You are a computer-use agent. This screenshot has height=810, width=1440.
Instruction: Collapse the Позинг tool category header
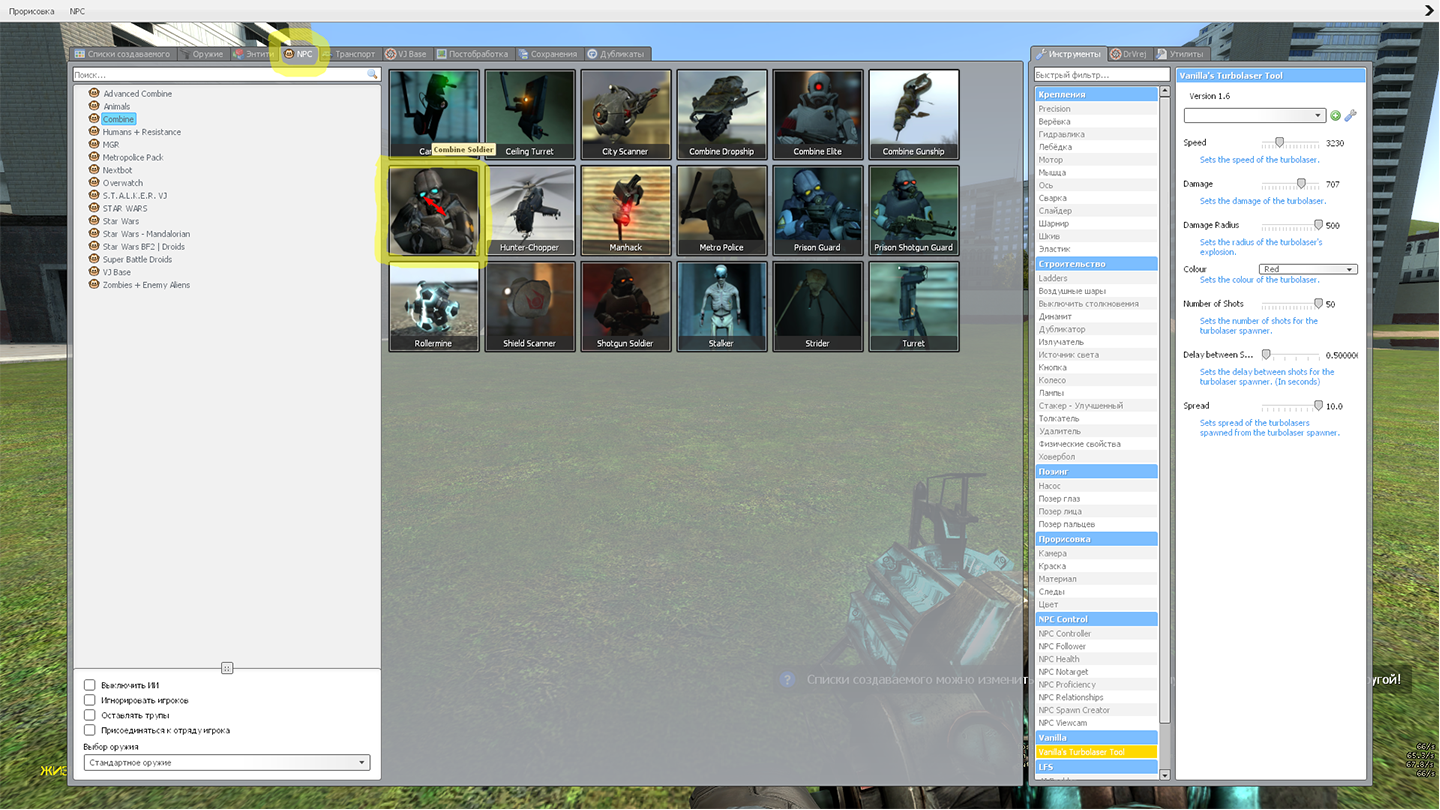click(x=1096, y=471)
